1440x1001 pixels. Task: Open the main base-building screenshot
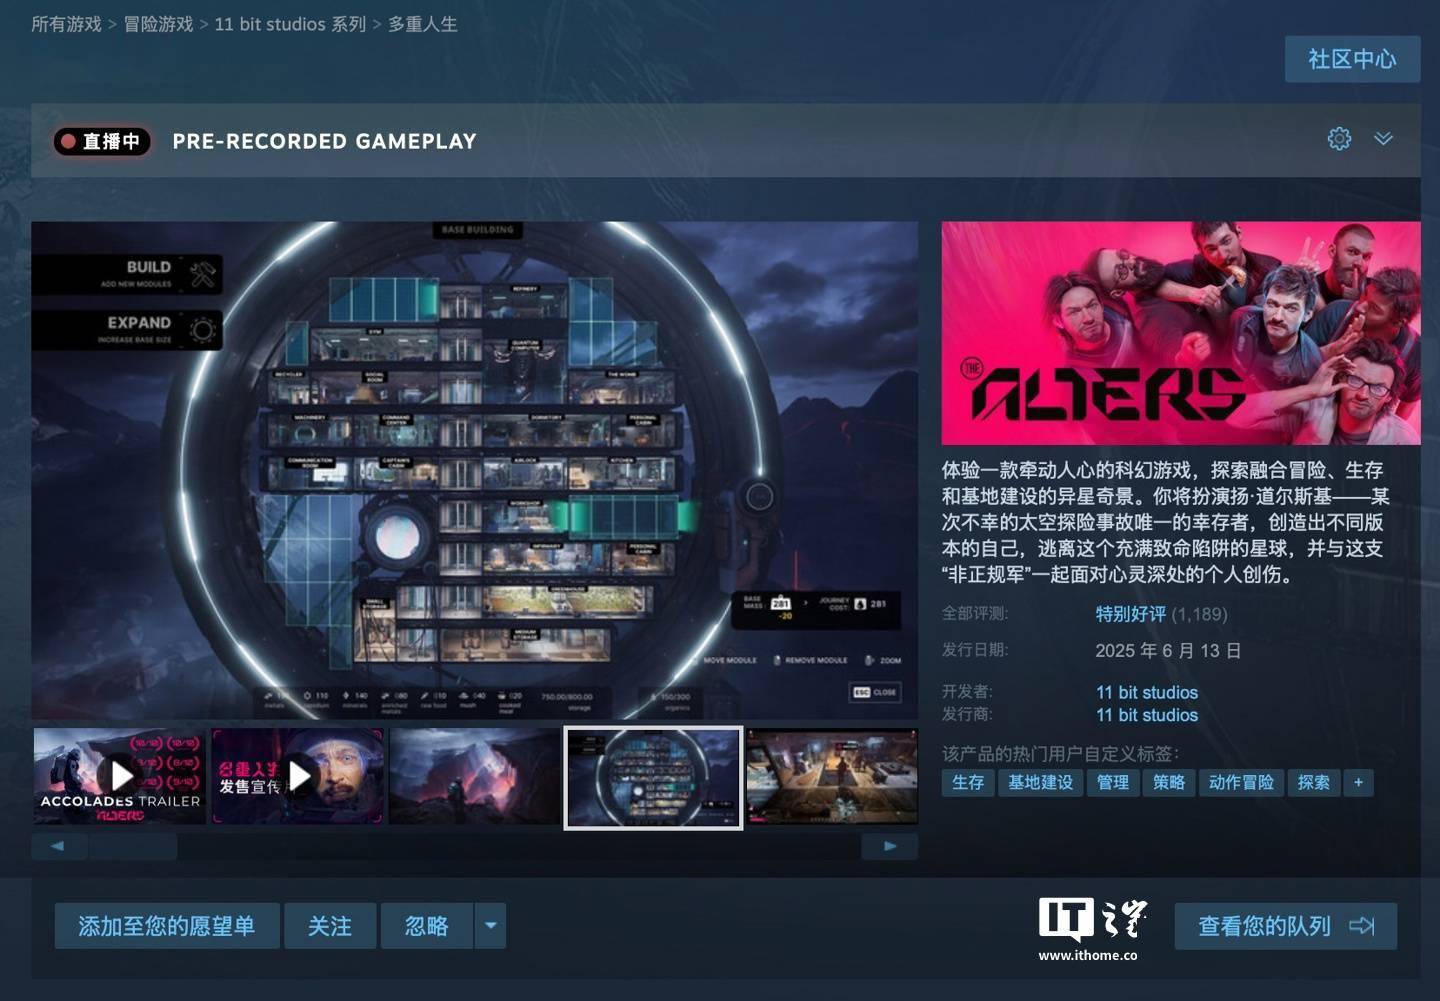(x=474, y=470)
